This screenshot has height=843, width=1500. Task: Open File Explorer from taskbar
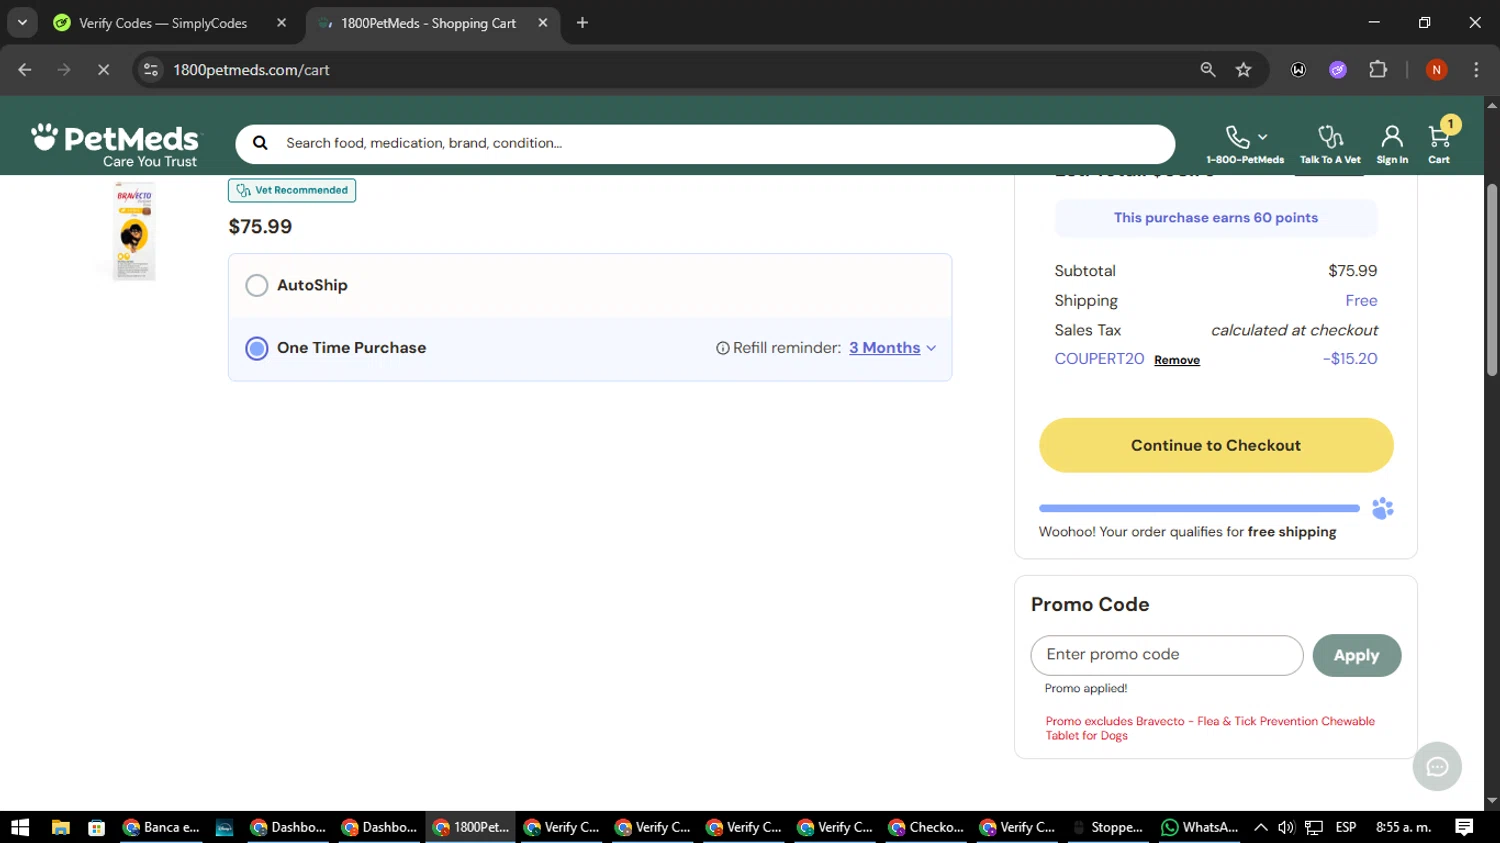pos(60,827)
